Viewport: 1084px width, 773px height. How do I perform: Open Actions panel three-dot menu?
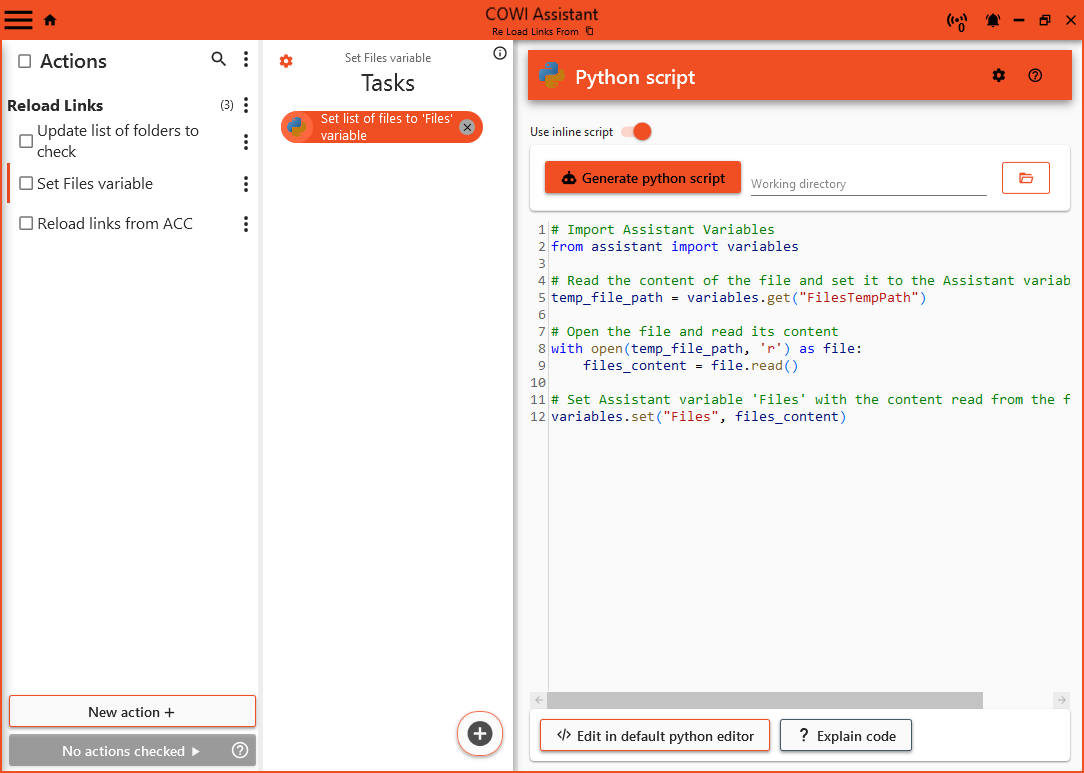pos(246,60)
